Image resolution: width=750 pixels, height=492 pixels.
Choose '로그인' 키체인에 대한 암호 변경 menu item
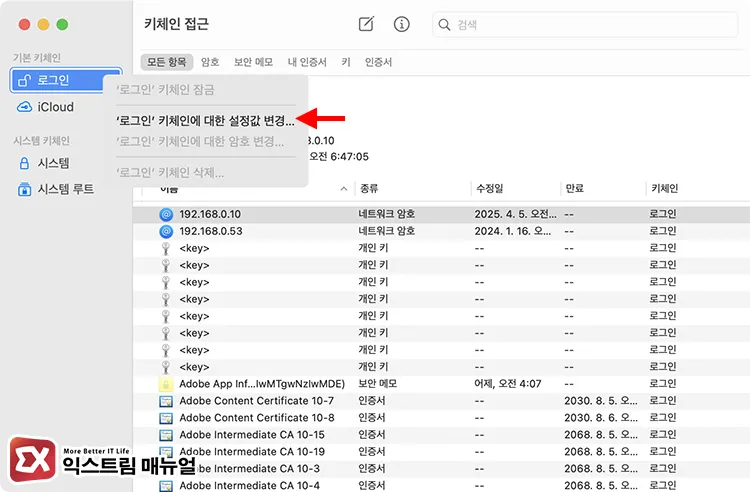200,142
